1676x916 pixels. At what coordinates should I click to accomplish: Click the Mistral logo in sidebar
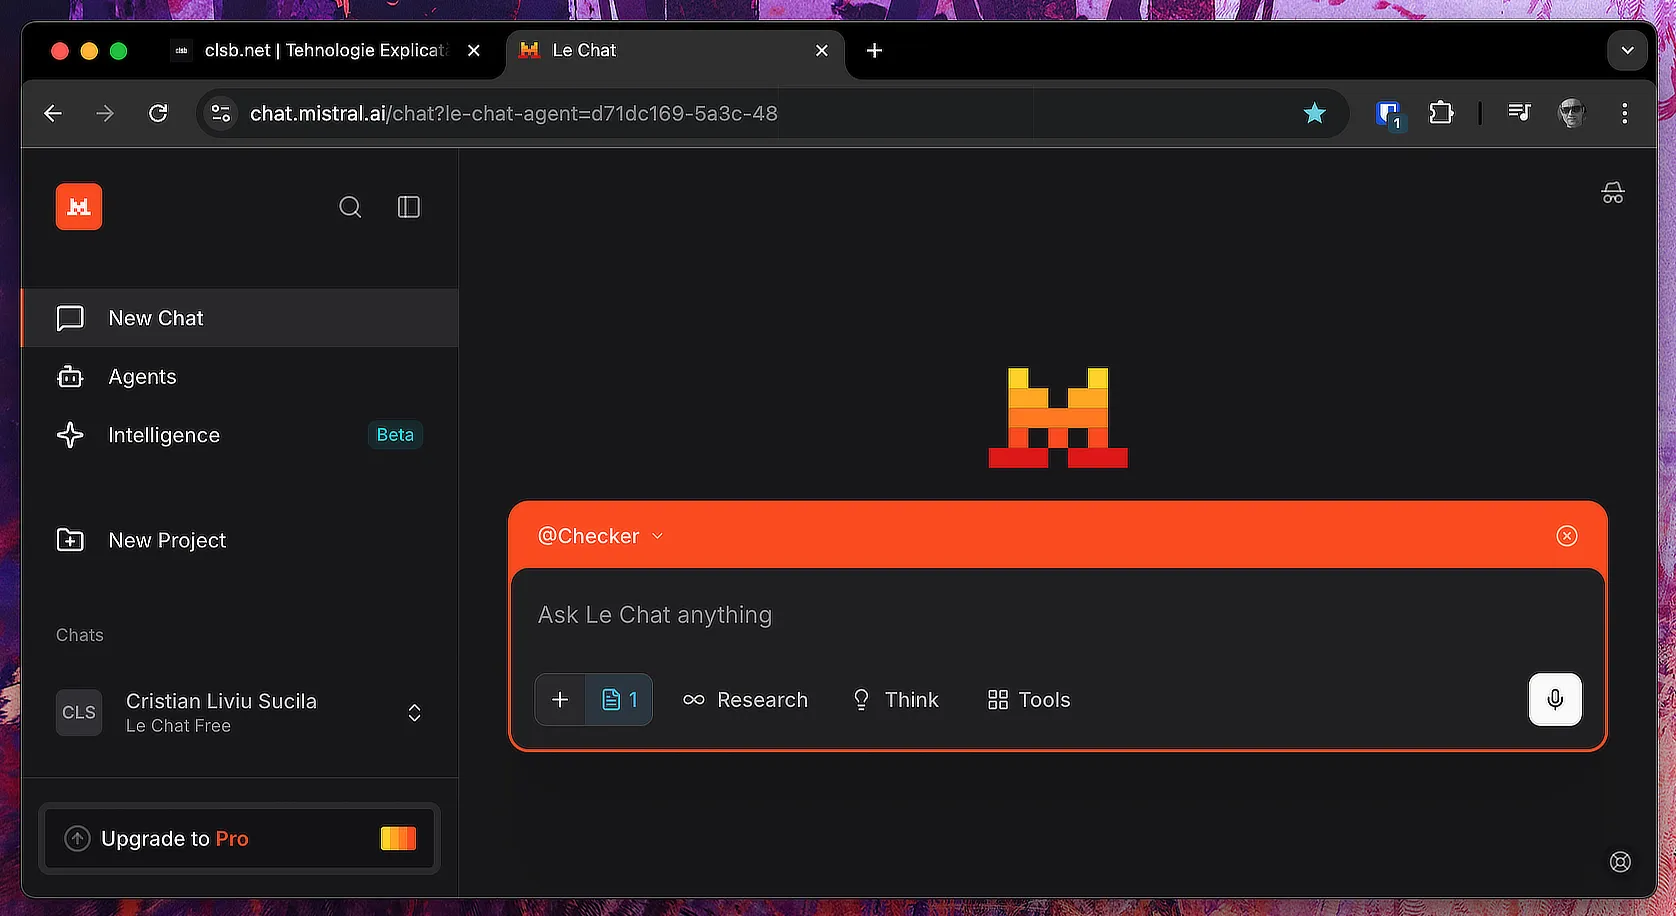[x=79, y=207]
